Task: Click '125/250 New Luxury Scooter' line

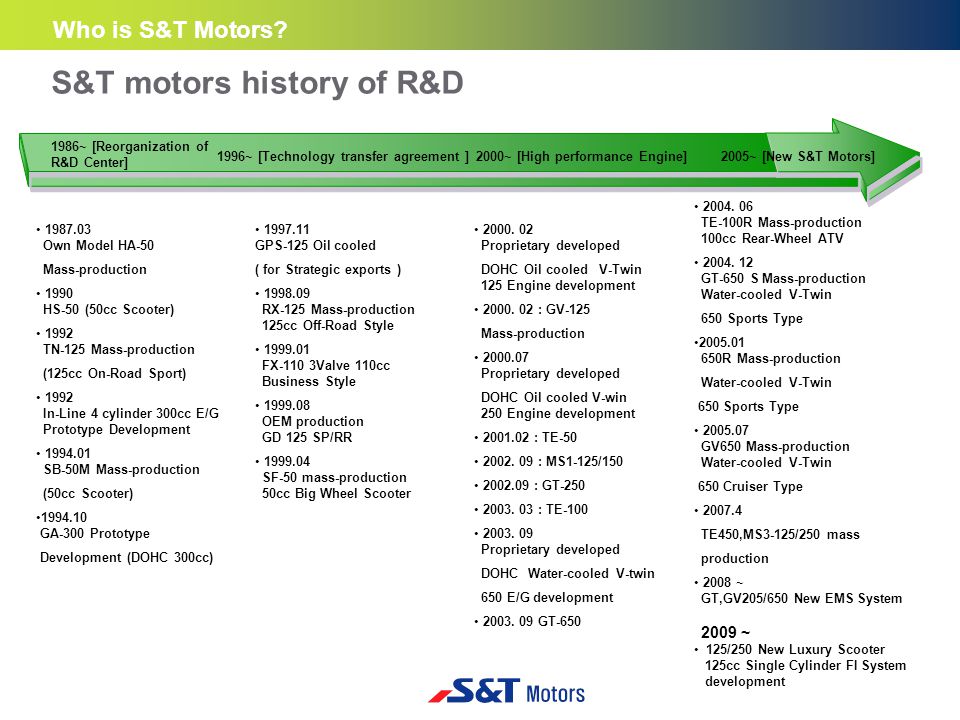Action: click(795, 650)
